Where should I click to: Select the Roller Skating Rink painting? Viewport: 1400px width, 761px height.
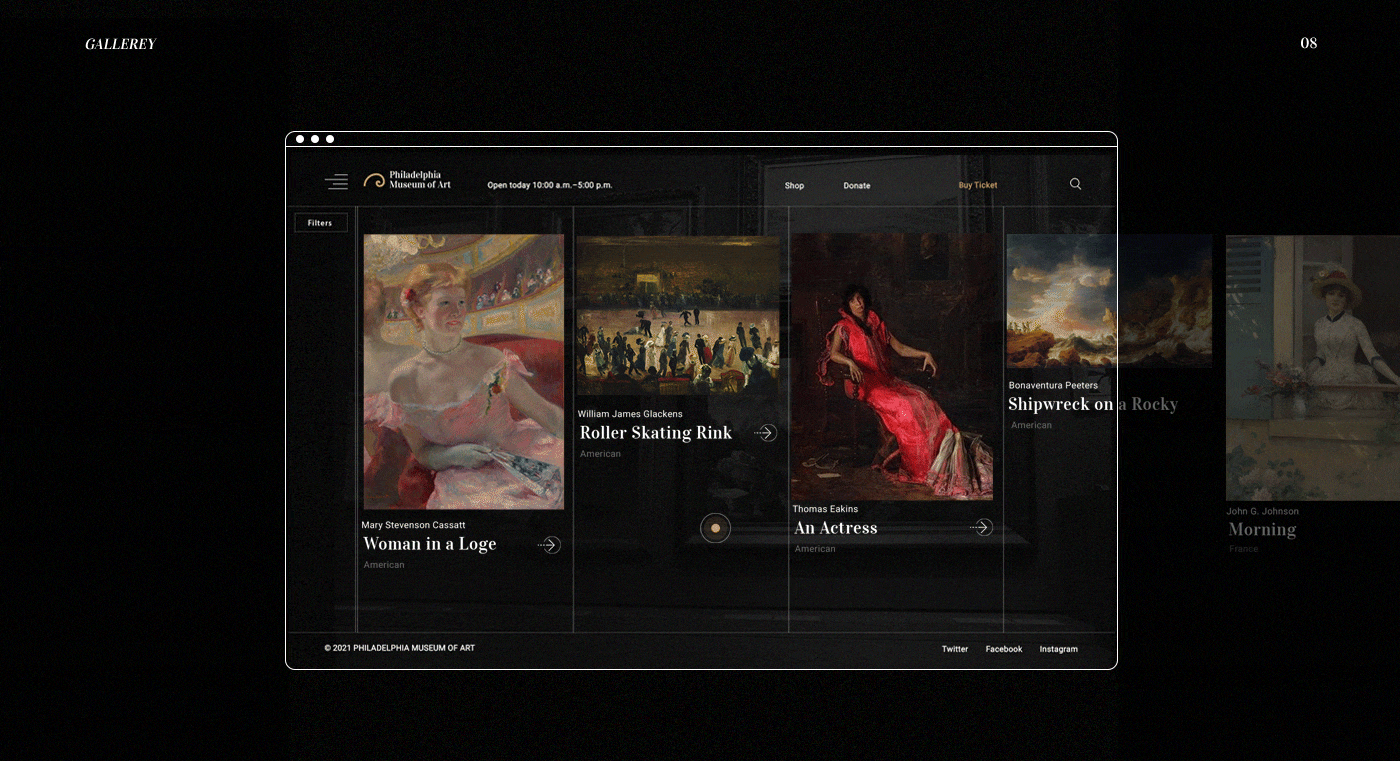[x=677, y=315]
